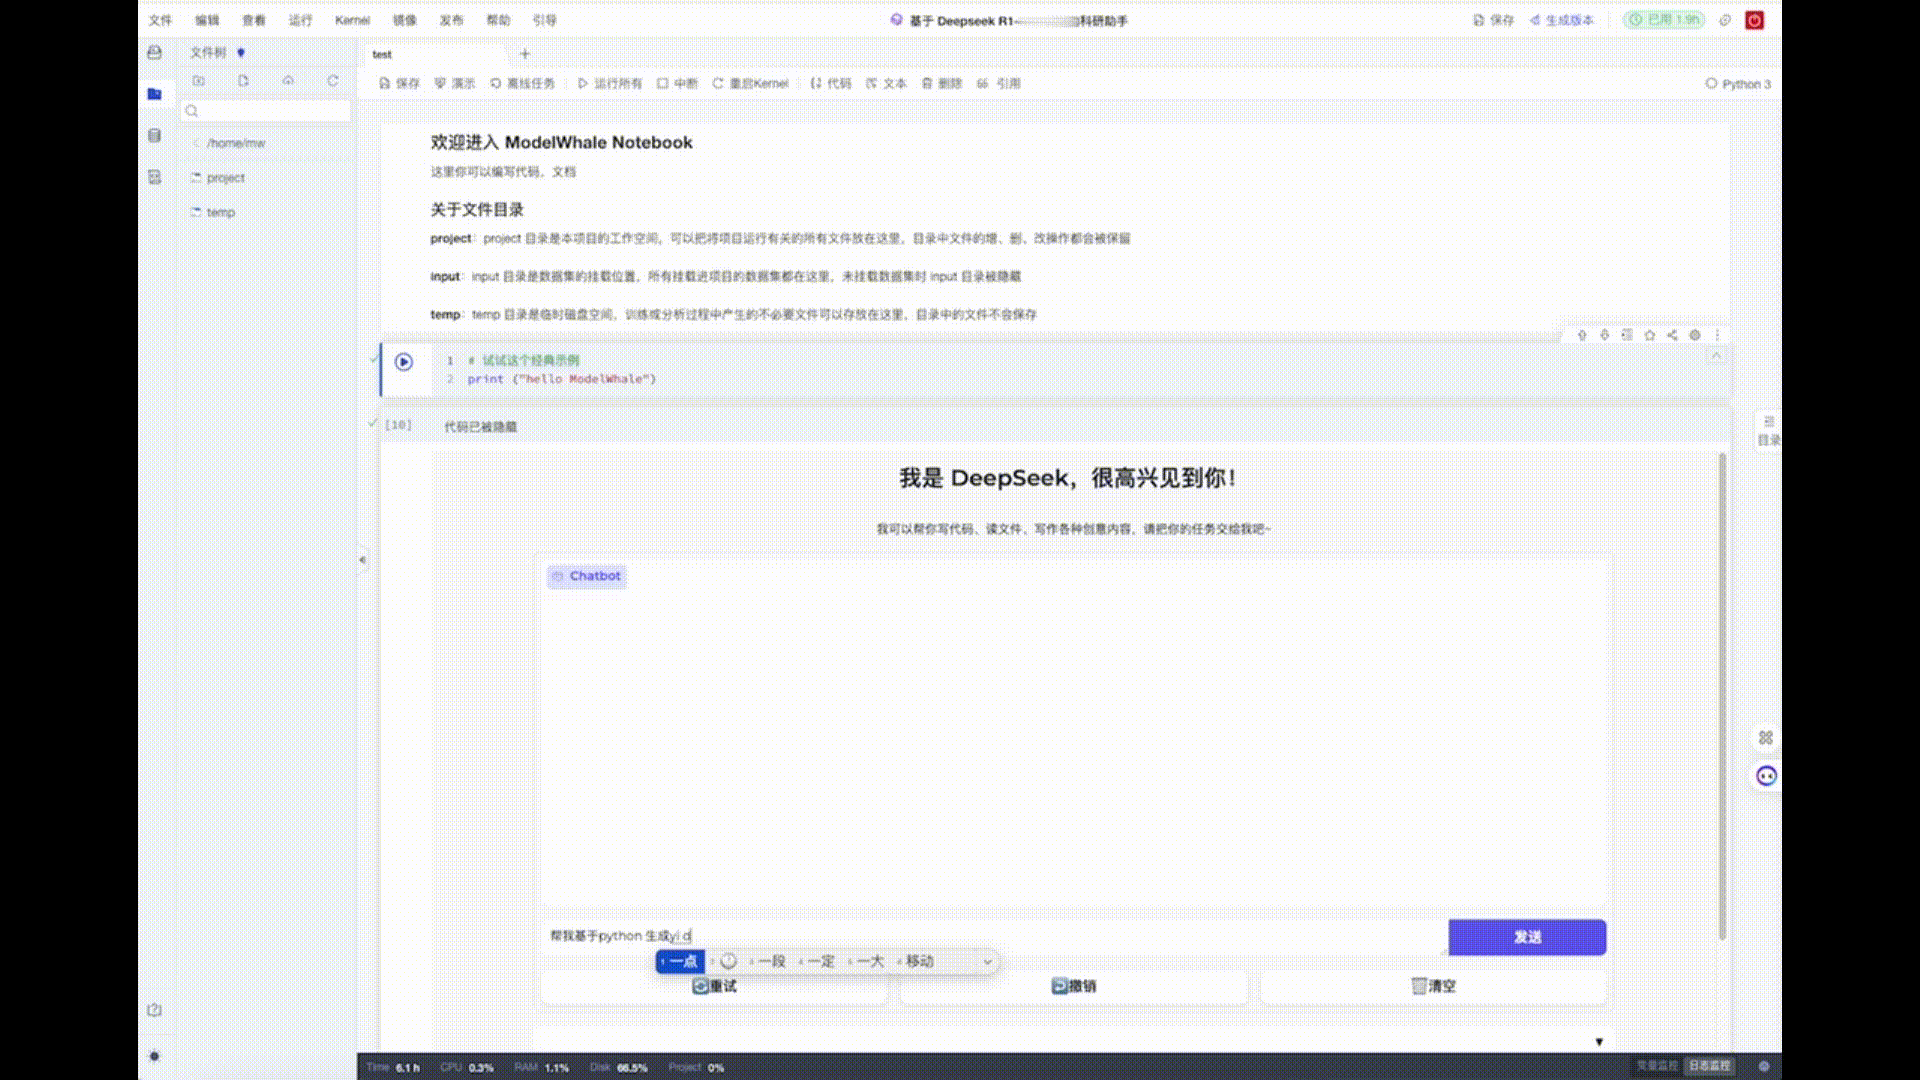Create new file in file tree

point(243,80)
